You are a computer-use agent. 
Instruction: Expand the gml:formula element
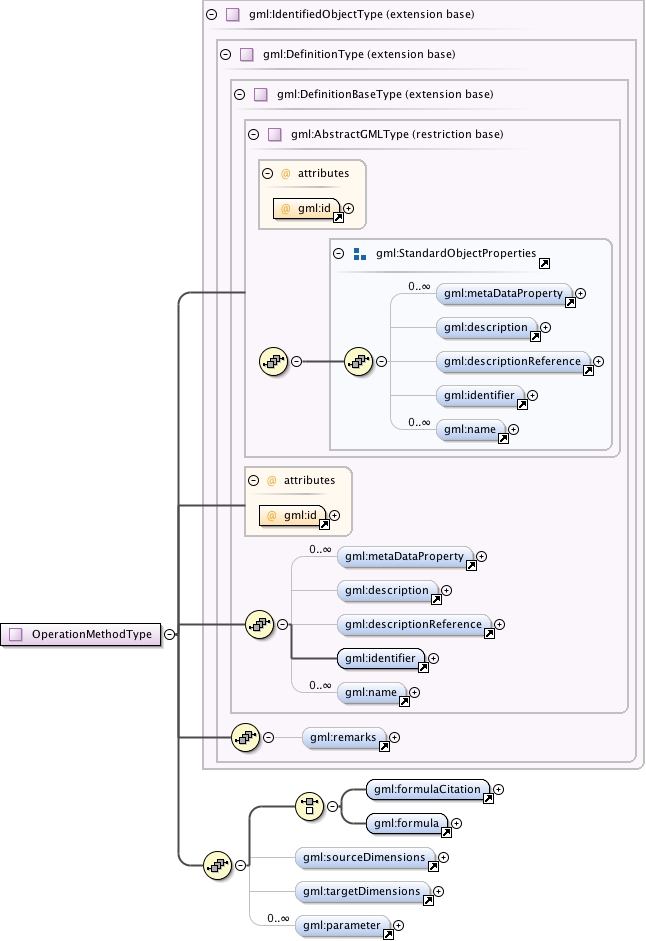456,823
